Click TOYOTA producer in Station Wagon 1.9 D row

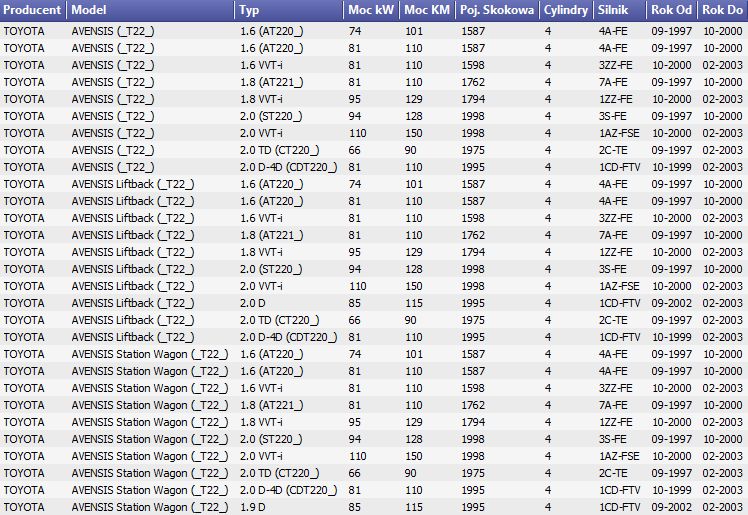pyautogui.click(x=24, y=507)
